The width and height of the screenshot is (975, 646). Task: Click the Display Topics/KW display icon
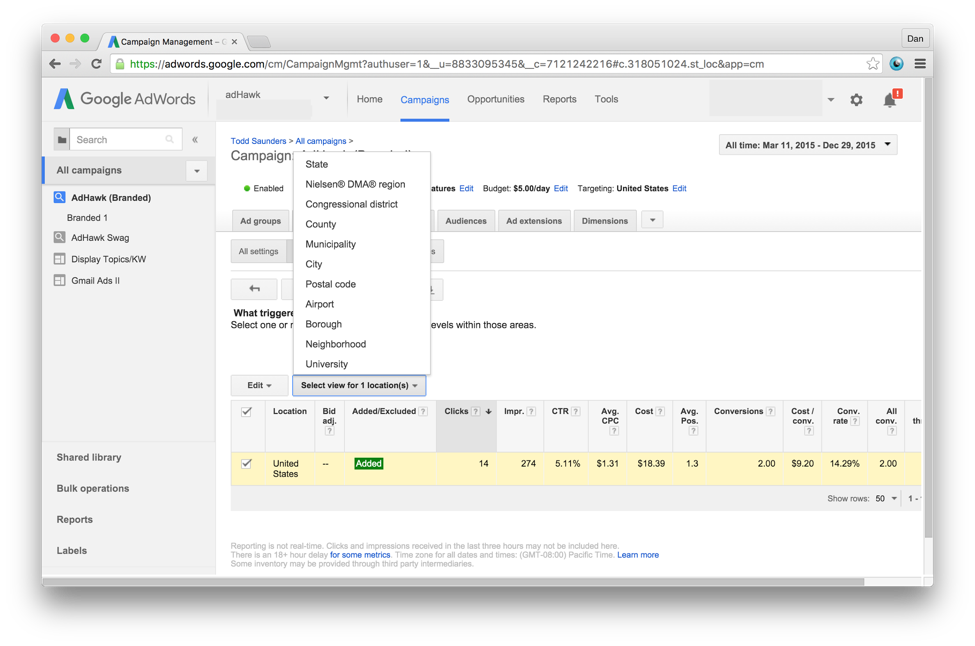pyautogui.click(x=60, y=259)
